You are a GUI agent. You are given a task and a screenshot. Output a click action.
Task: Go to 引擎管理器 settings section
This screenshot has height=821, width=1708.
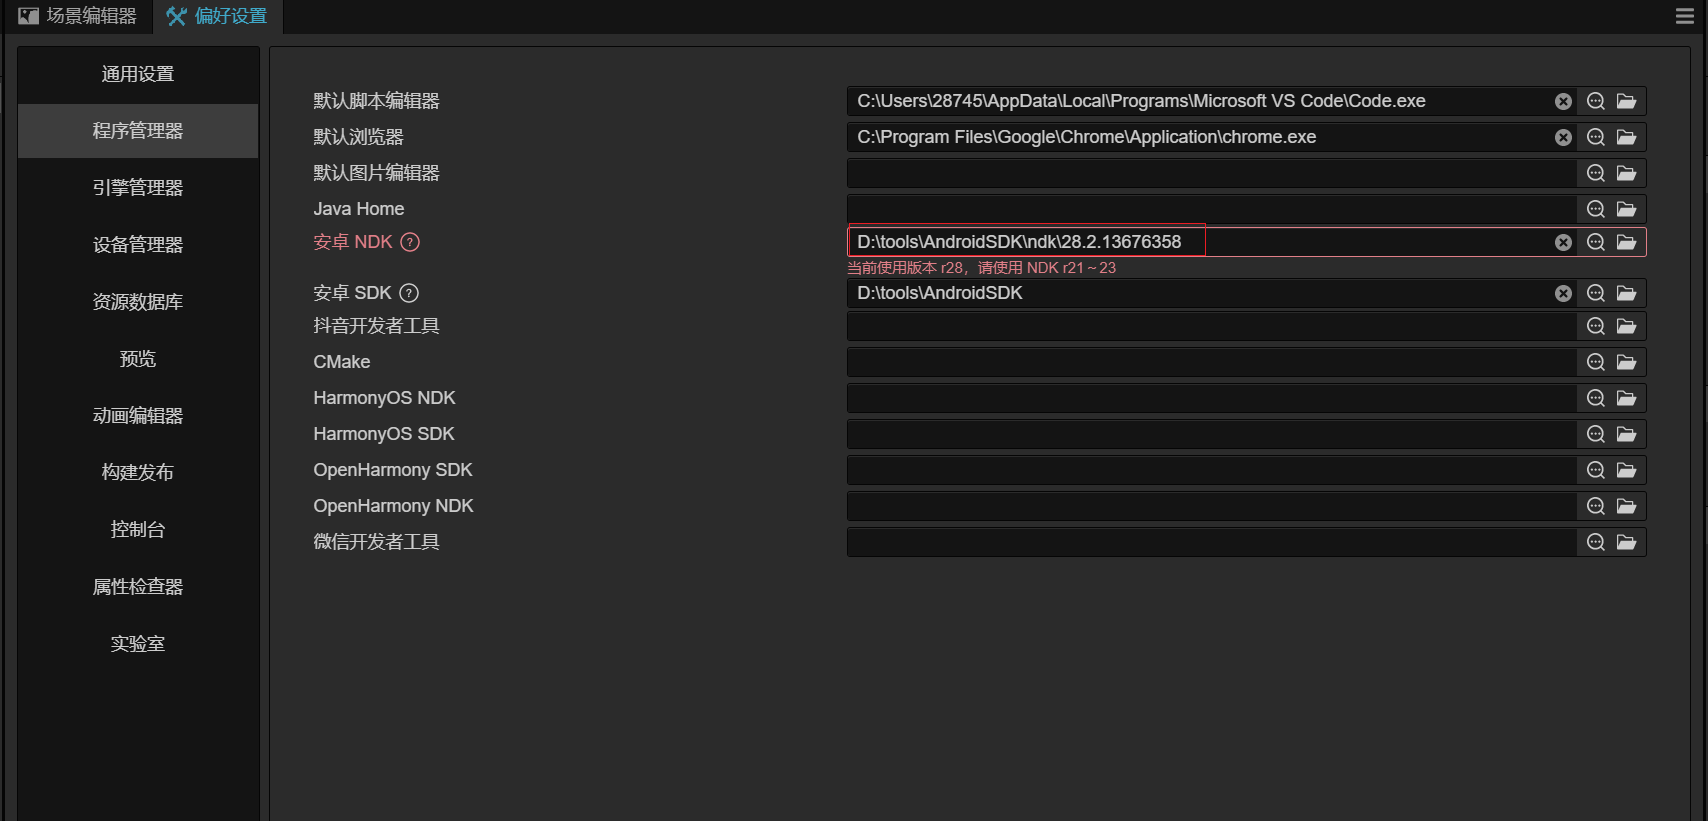(138, 188)
